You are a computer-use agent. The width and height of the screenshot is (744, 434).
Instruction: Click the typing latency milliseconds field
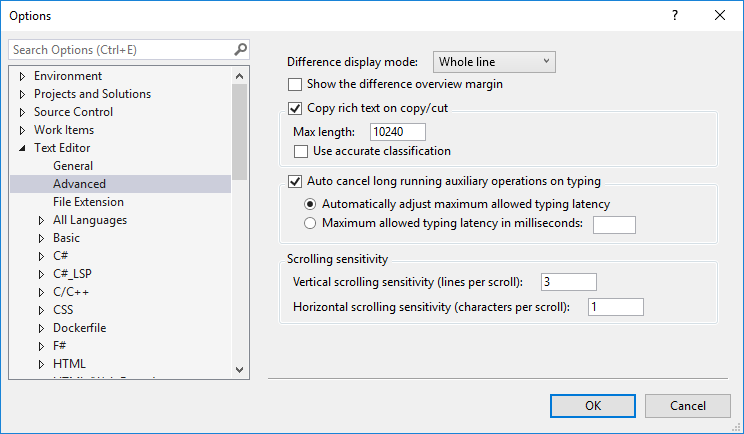[x=614, y=225]
